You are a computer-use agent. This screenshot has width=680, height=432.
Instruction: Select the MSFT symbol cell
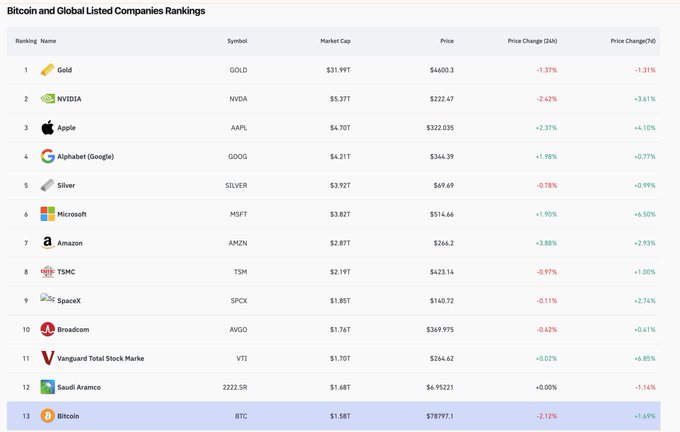click(x=239, y=214)
